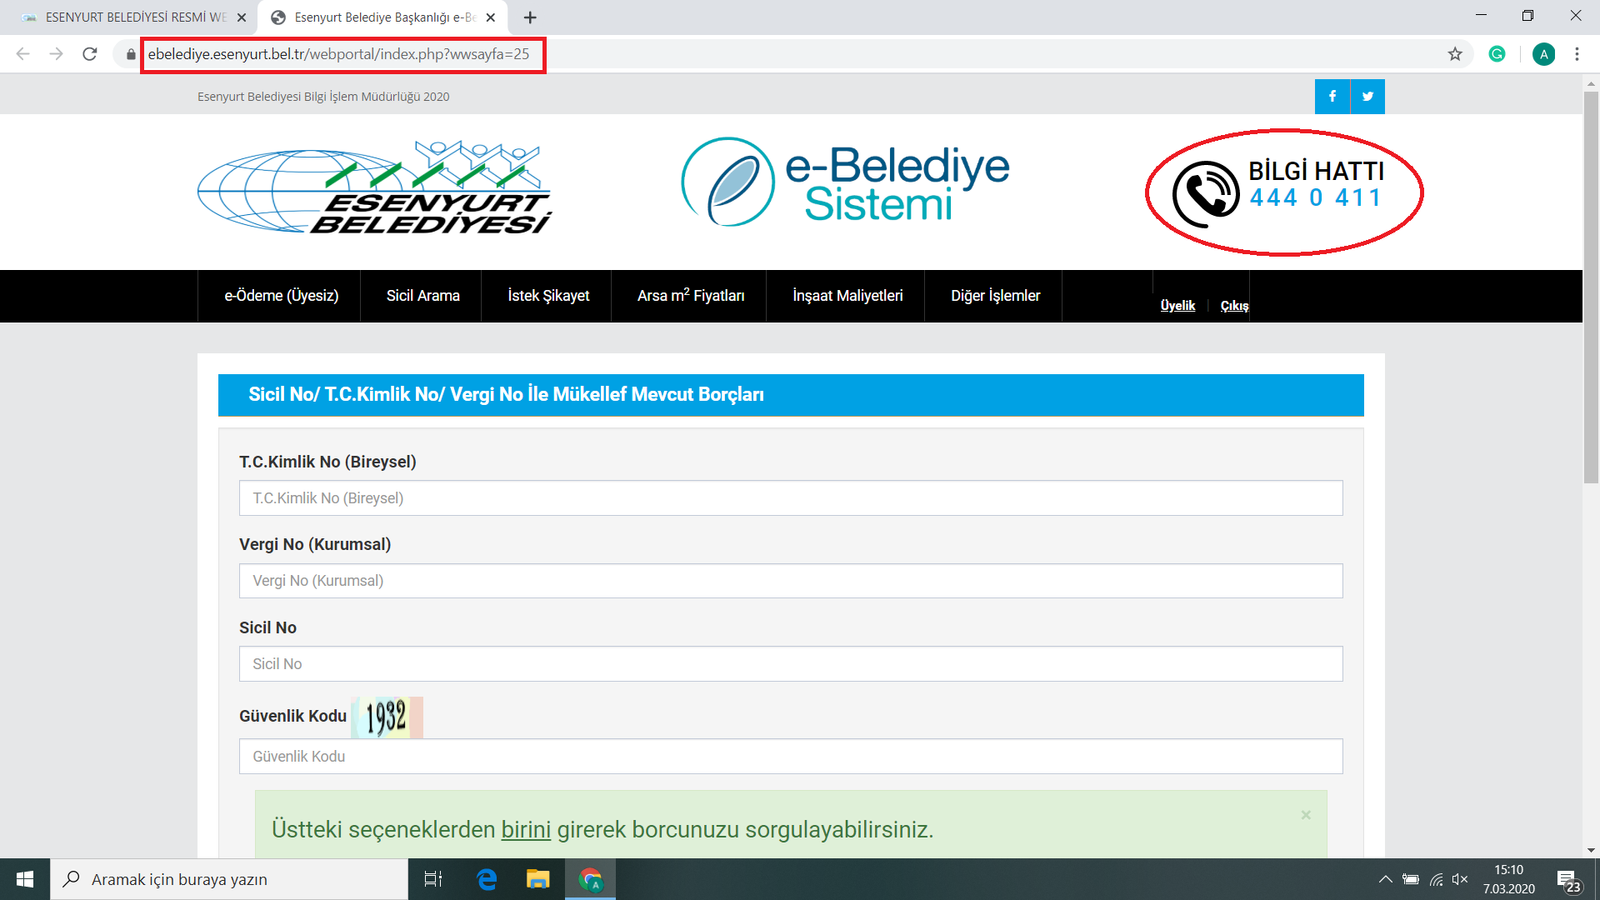Focus the T.C.Kimlik No input field
The height and width of the screenshot is (900, 1600).
[790, 498]
